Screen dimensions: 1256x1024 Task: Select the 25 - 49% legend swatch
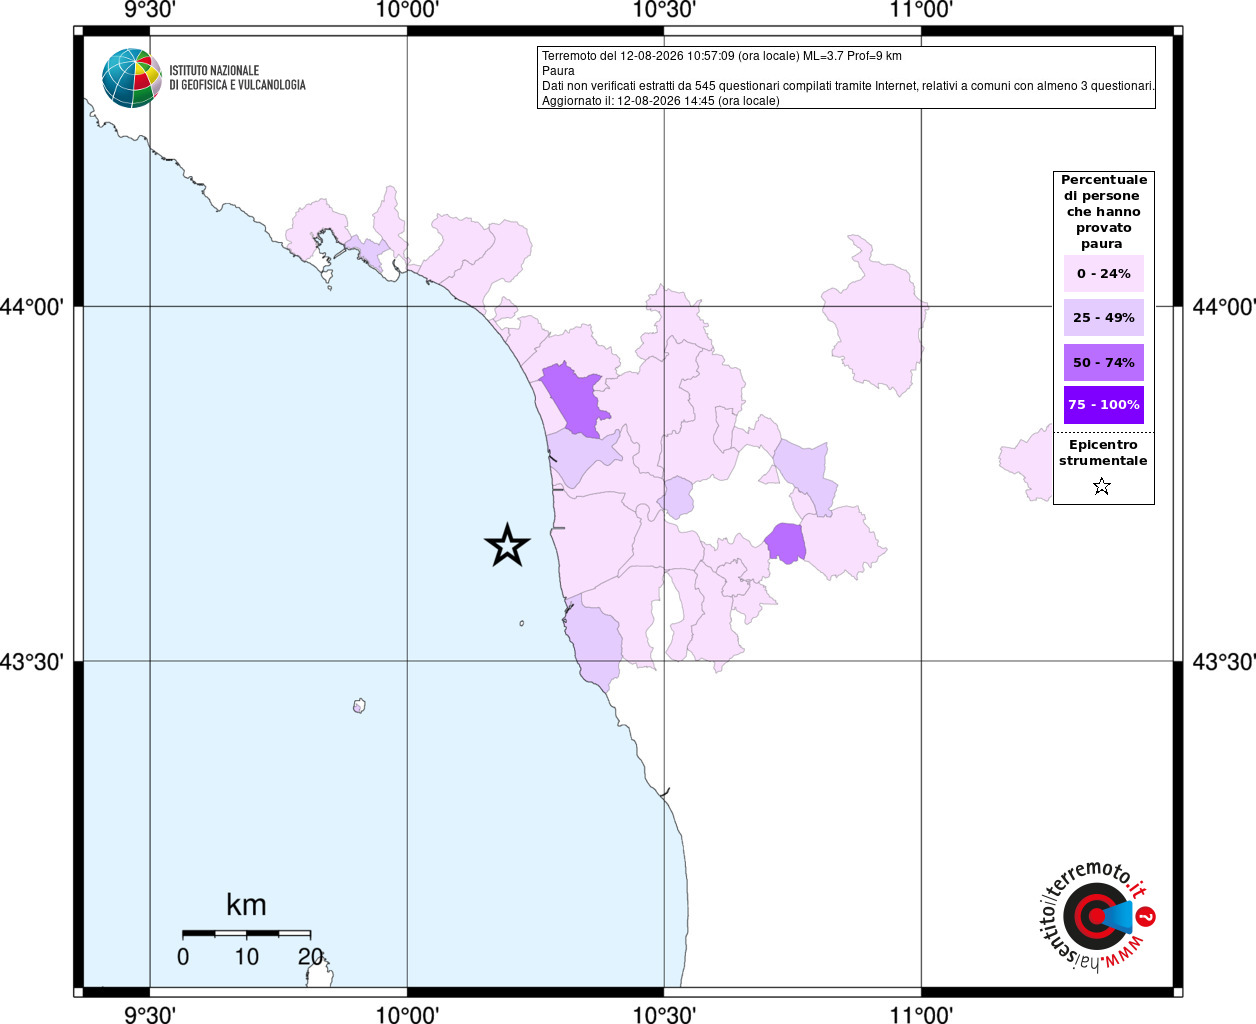click(x=1103, y=317)
